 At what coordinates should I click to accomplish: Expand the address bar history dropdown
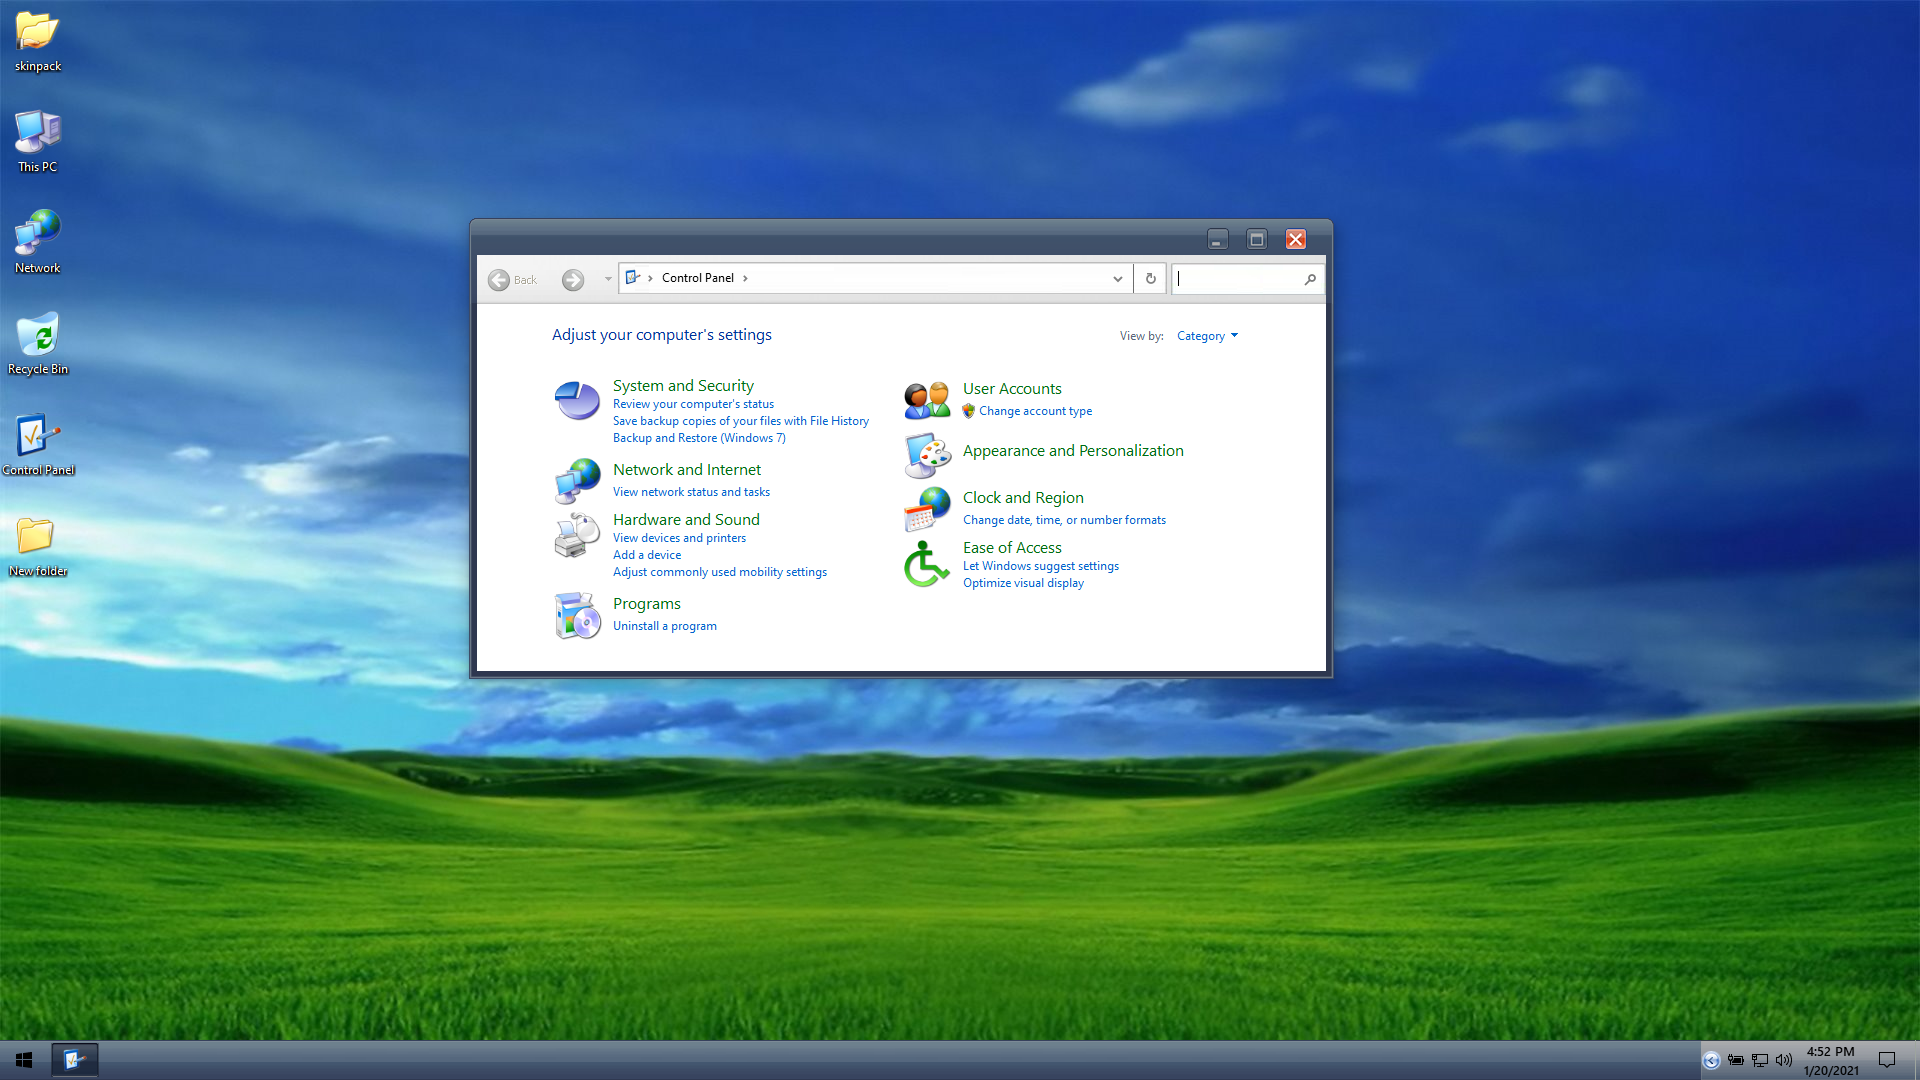[x=1118, y=279]
